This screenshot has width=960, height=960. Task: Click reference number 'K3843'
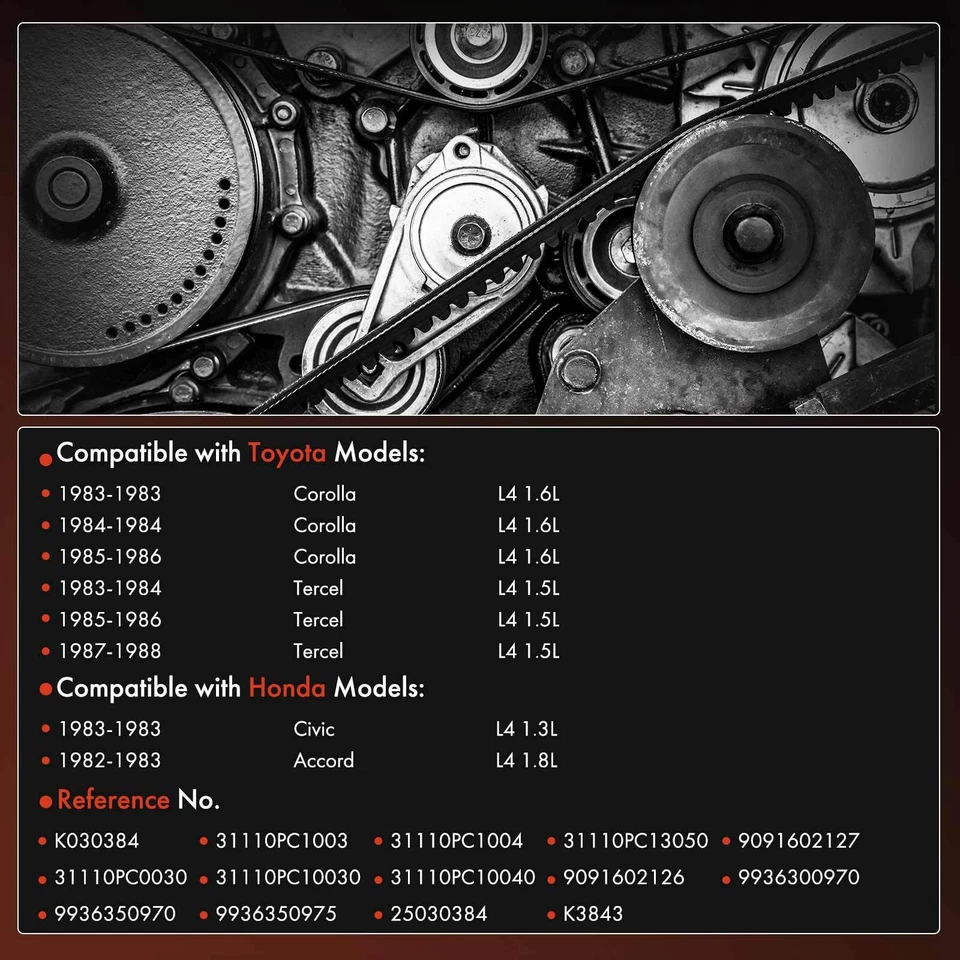pyautogui.click(x=593, y=914)
